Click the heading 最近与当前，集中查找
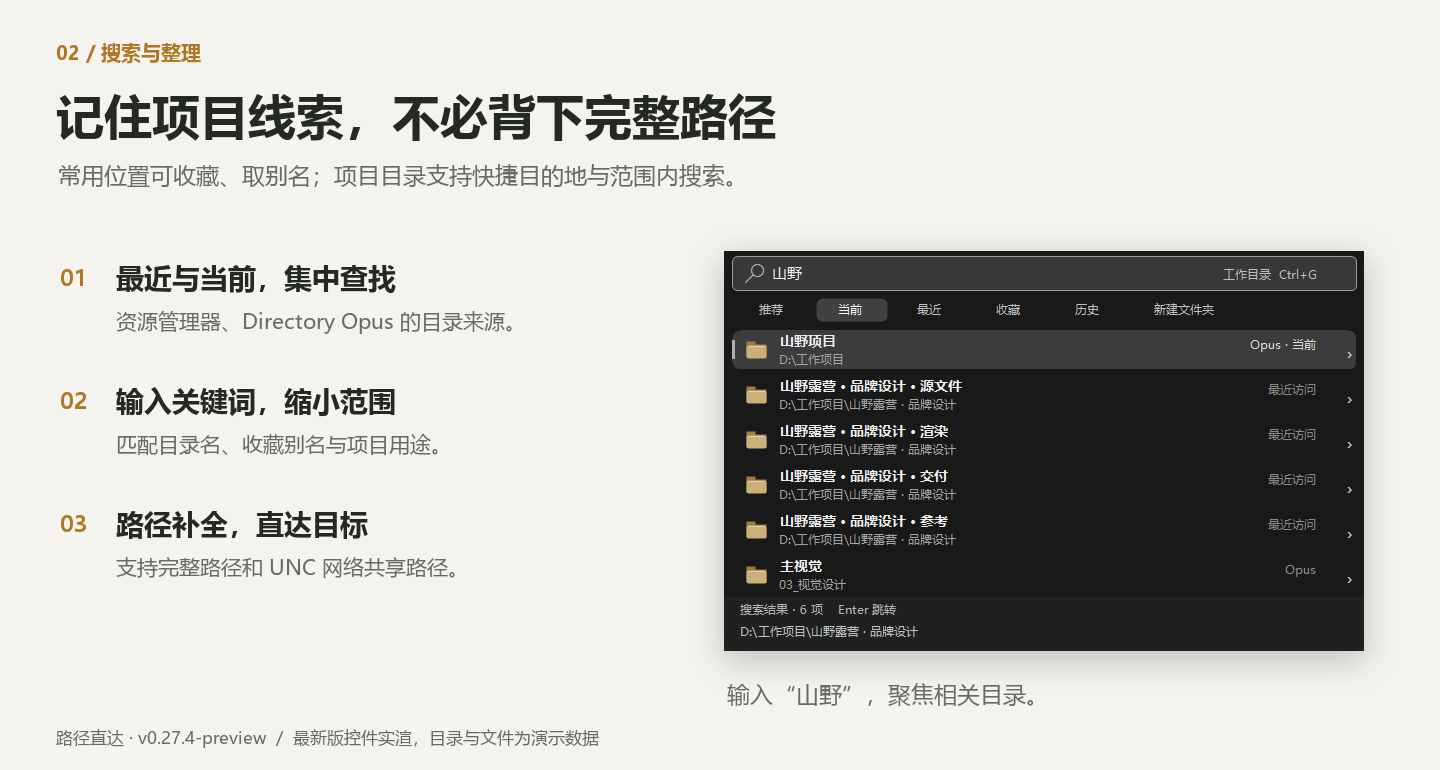The height and width of the screenshot is (770, 1440). (256, 279)
